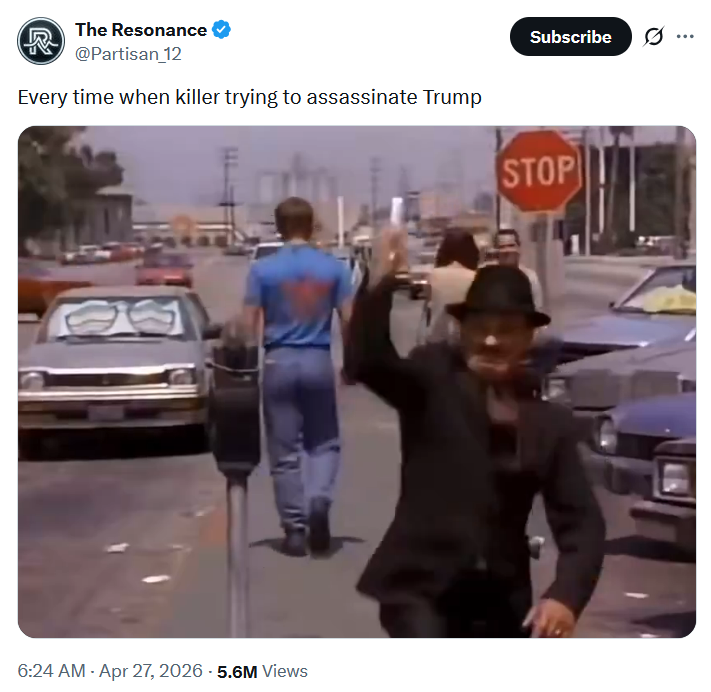Viewport: 711px width, 692px height.
Task: Click the 5.6M view count
Action: pyautogui.click(x=237, y=672)
